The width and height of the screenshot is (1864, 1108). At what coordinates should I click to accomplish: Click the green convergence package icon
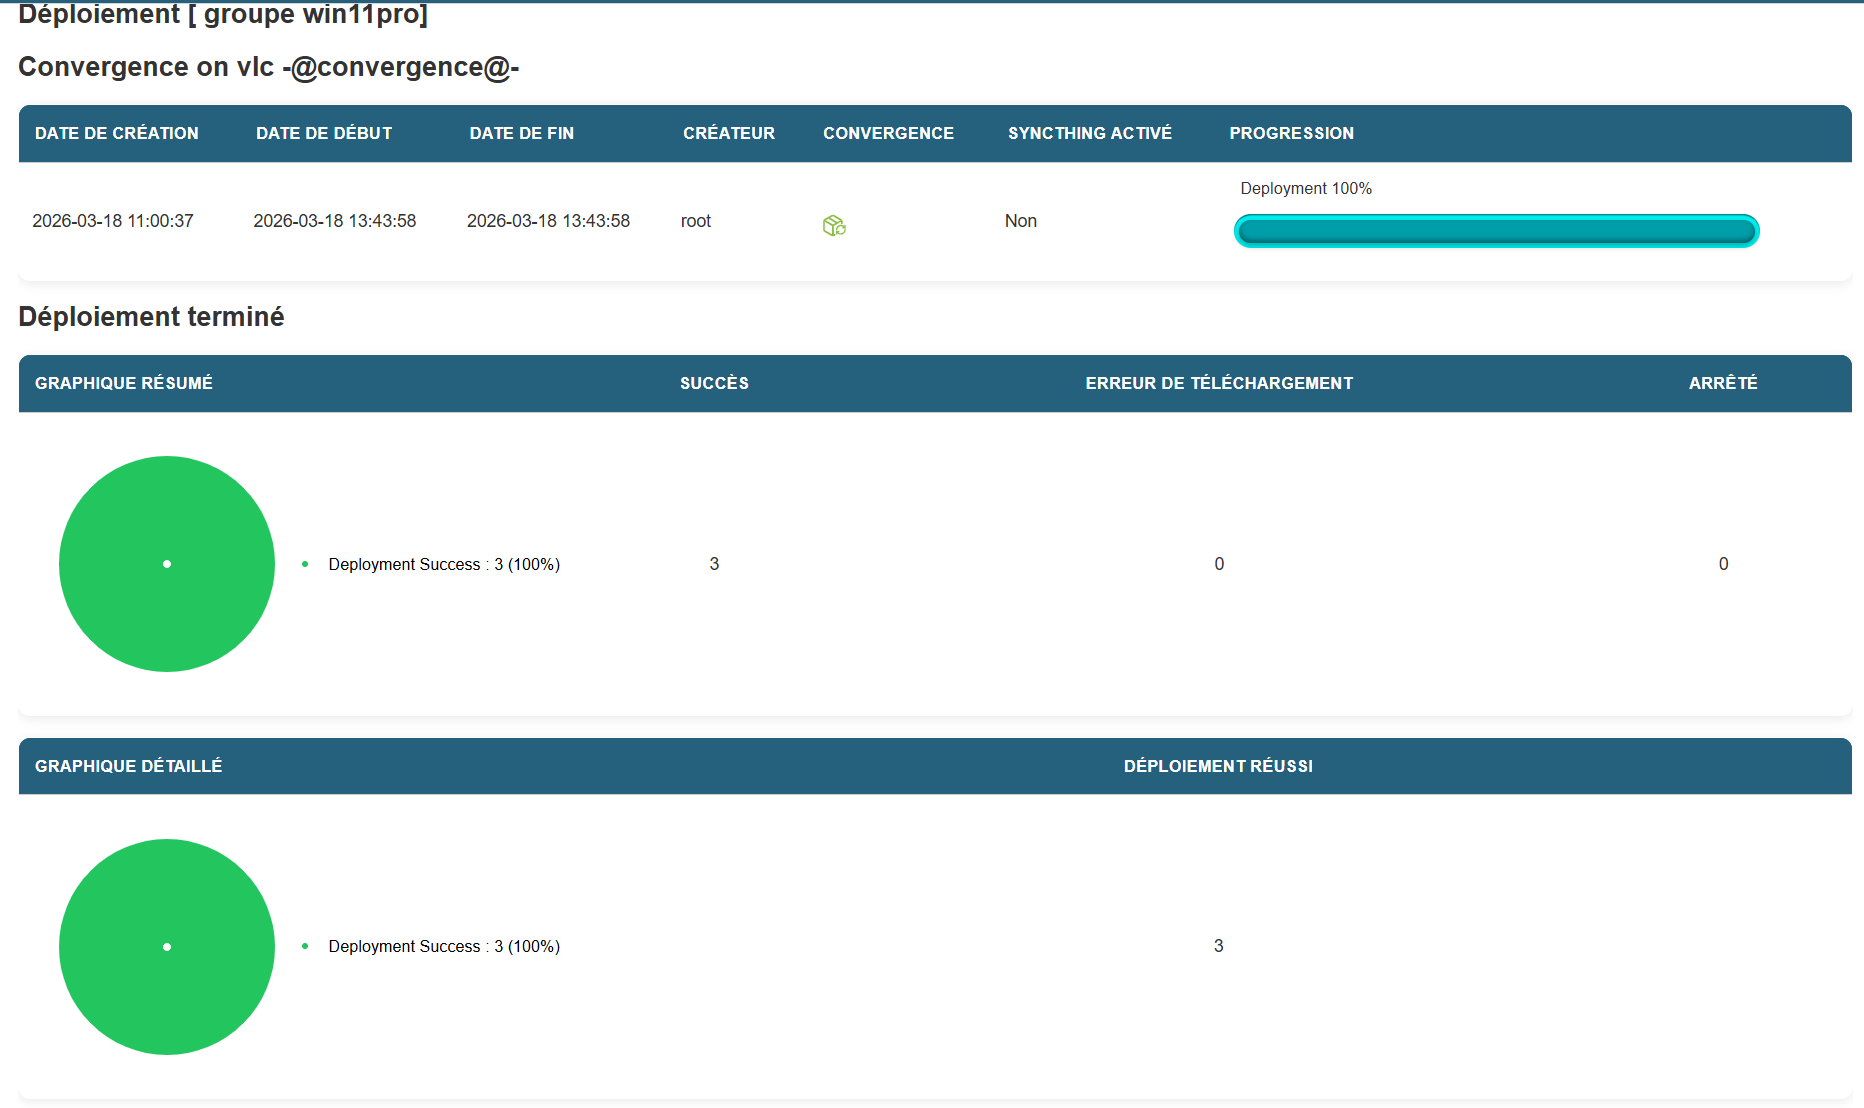(x=834, y=225)
